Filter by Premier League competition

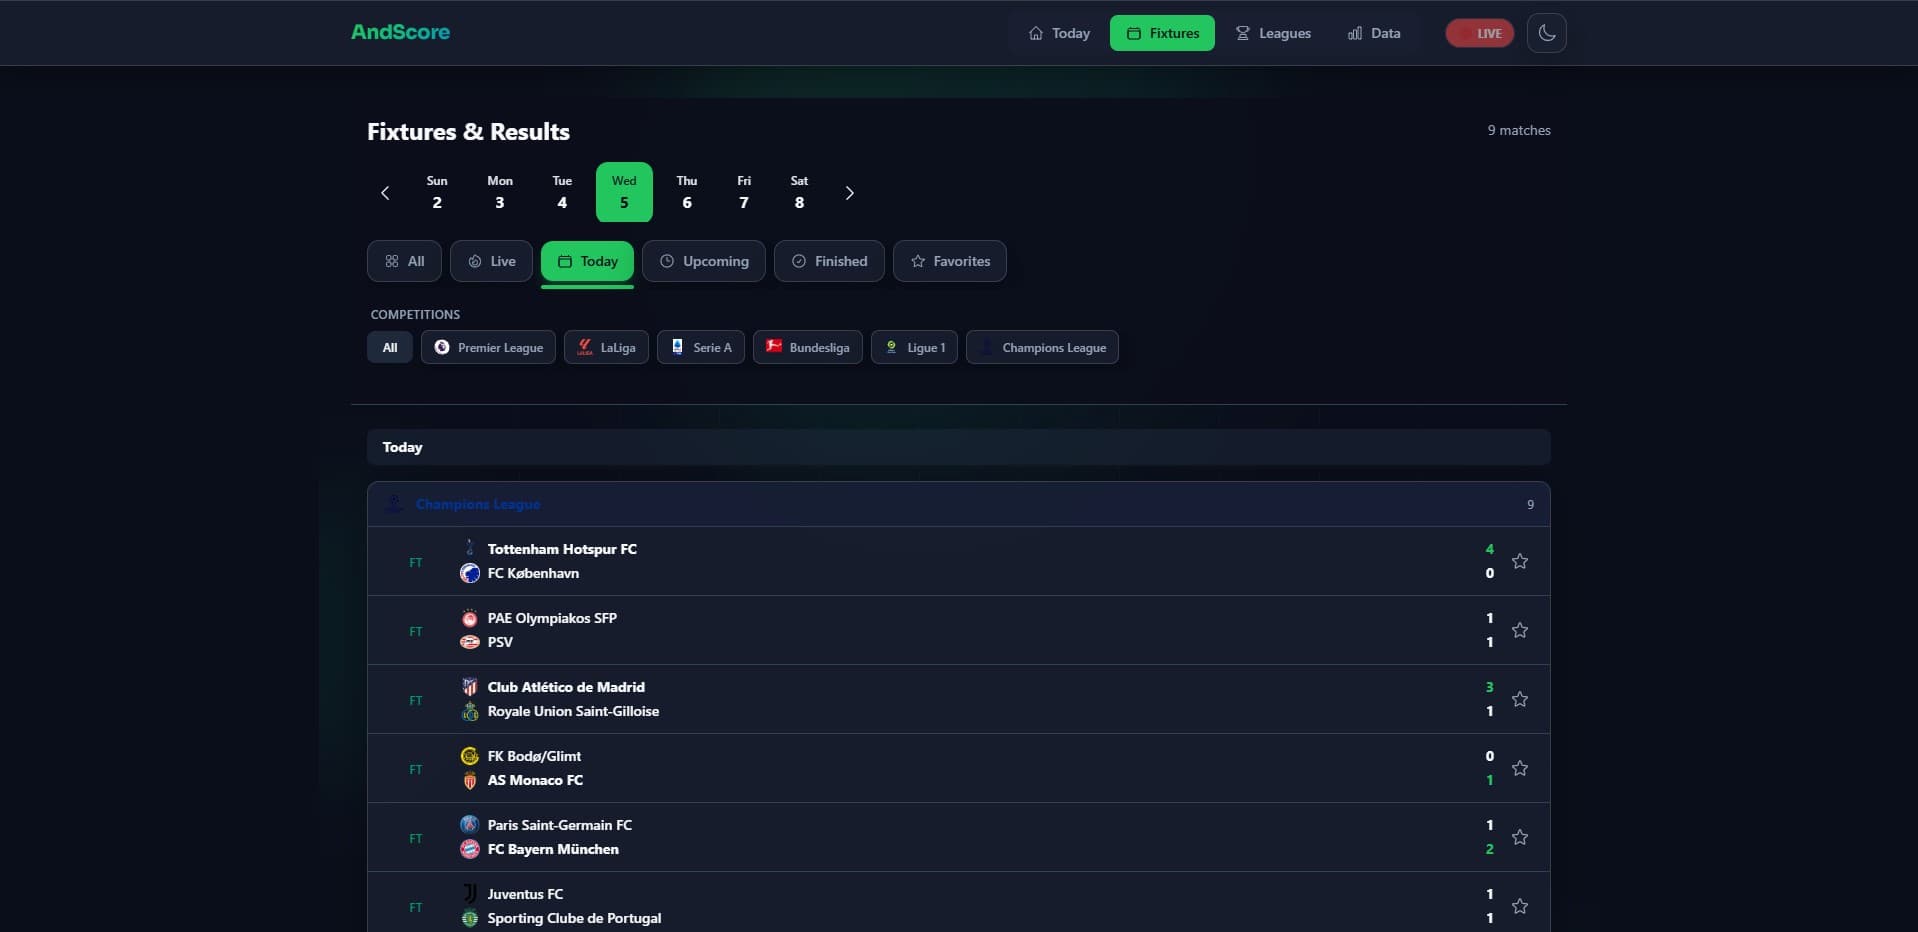coord(488,347)
